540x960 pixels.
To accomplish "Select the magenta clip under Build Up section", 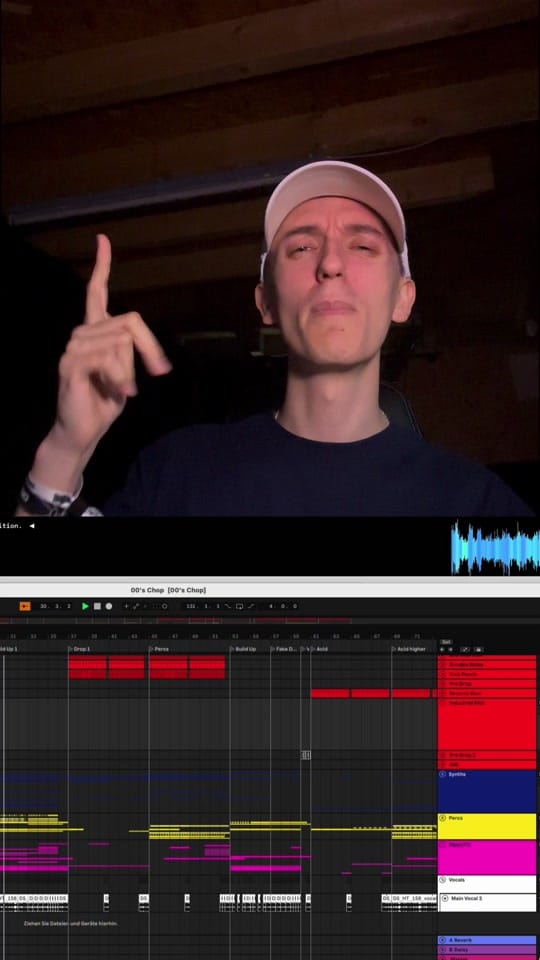I will (265, 868).
